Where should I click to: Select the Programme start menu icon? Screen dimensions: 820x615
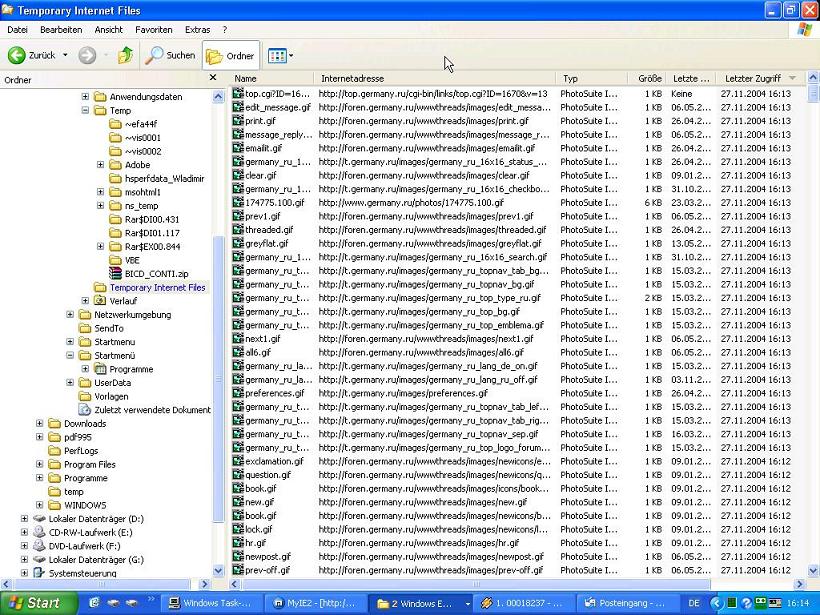(x=100, y=369)
